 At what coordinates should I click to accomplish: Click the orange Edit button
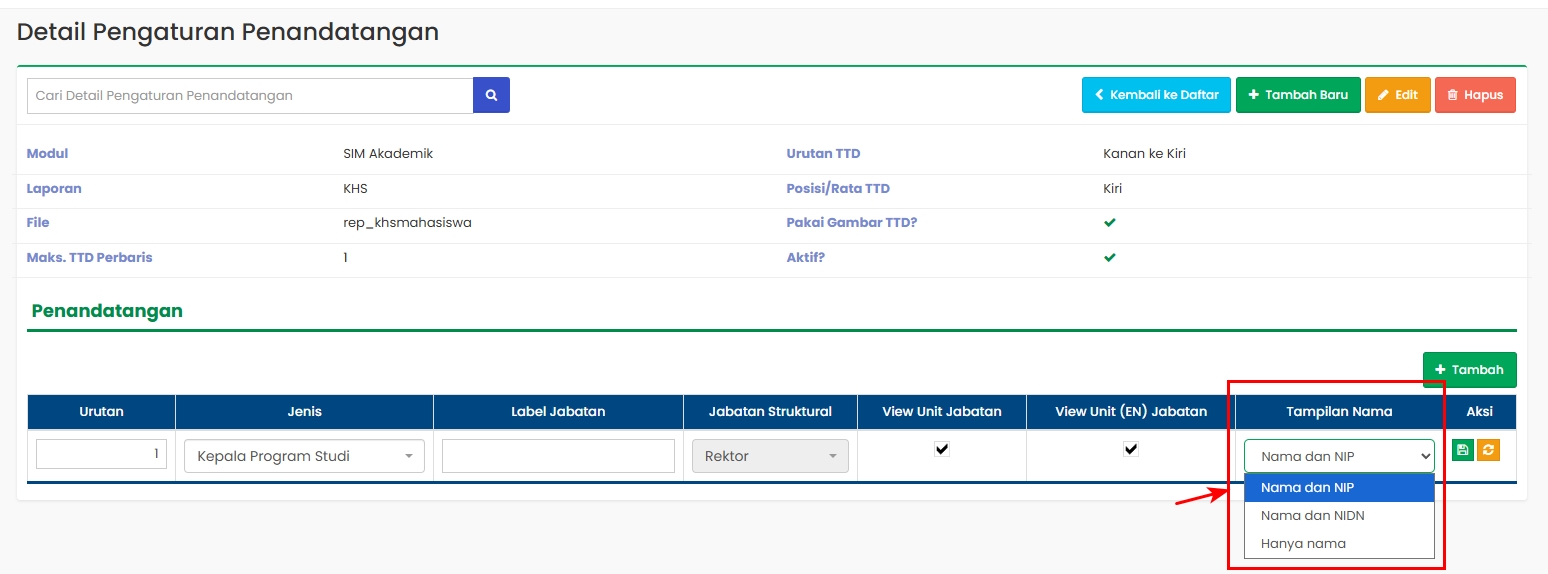[x=1397, y=95]
